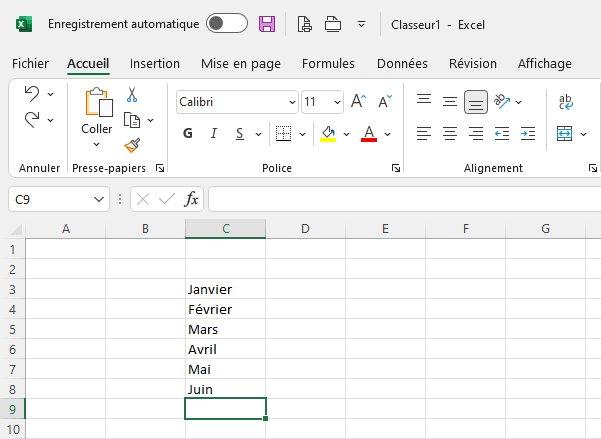Click the Borders grid icon
This screenshot has height=439, width=601.
pyautogui.click(x=284, y=133)
